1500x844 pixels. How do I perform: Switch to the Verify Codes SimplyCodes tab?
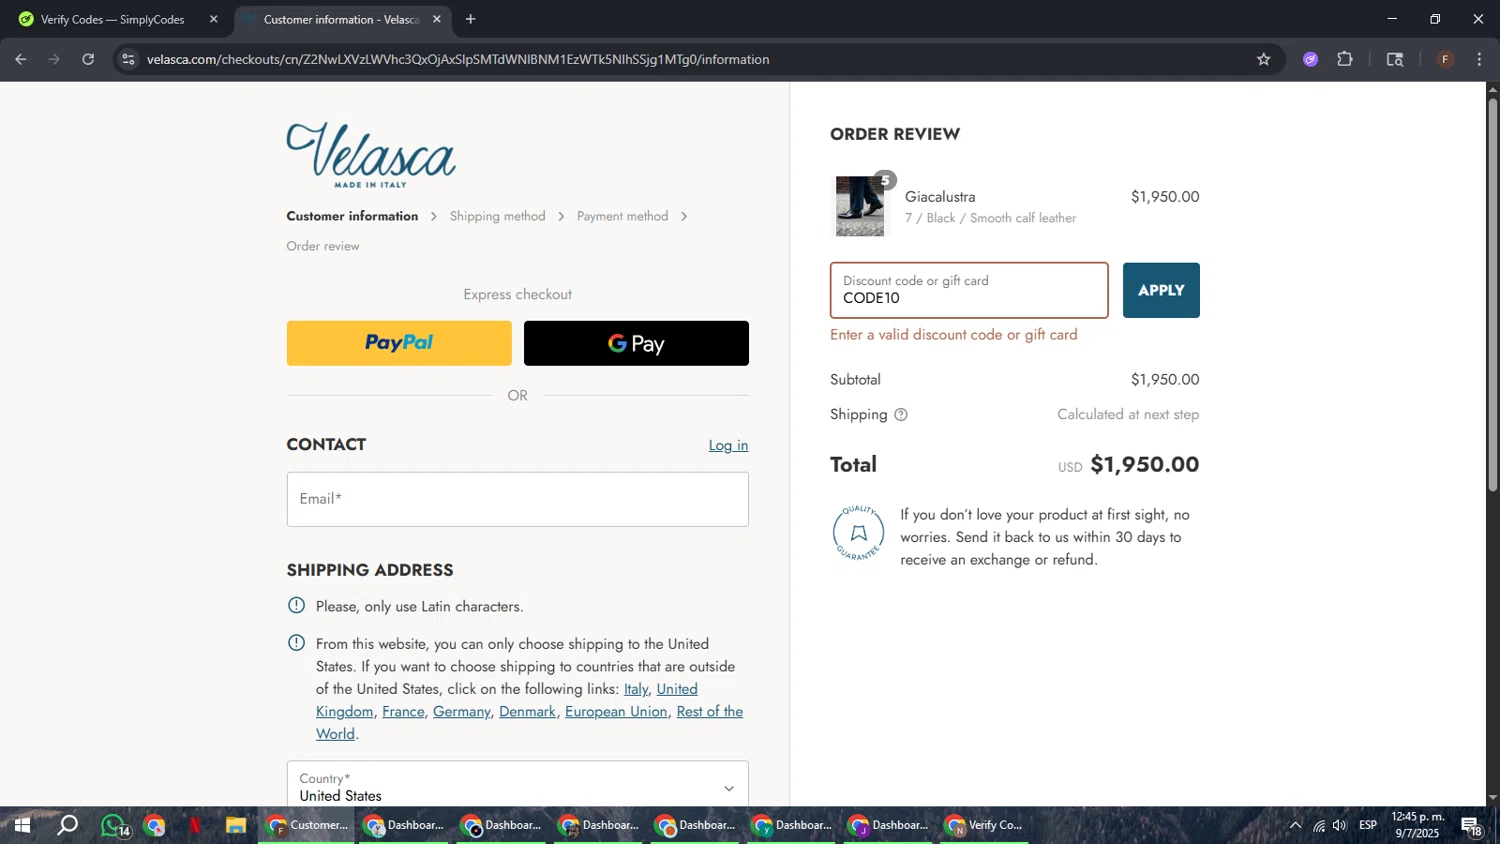[x=112, y=19]
